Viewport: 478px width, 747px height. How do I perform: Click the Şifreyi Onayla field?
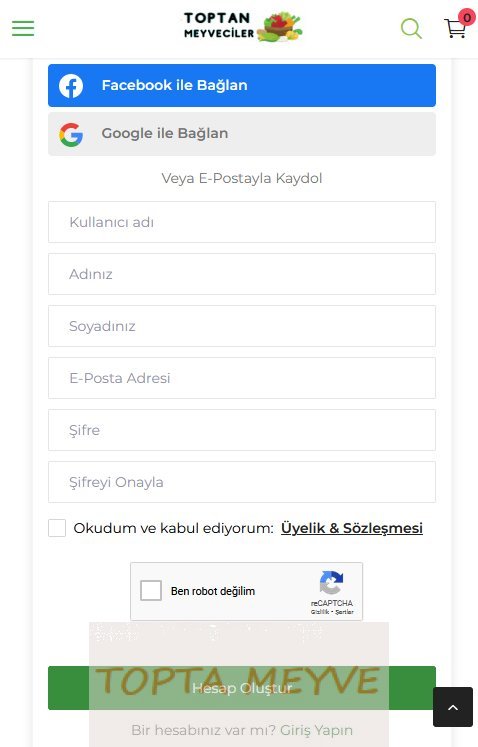coord(242,482)
